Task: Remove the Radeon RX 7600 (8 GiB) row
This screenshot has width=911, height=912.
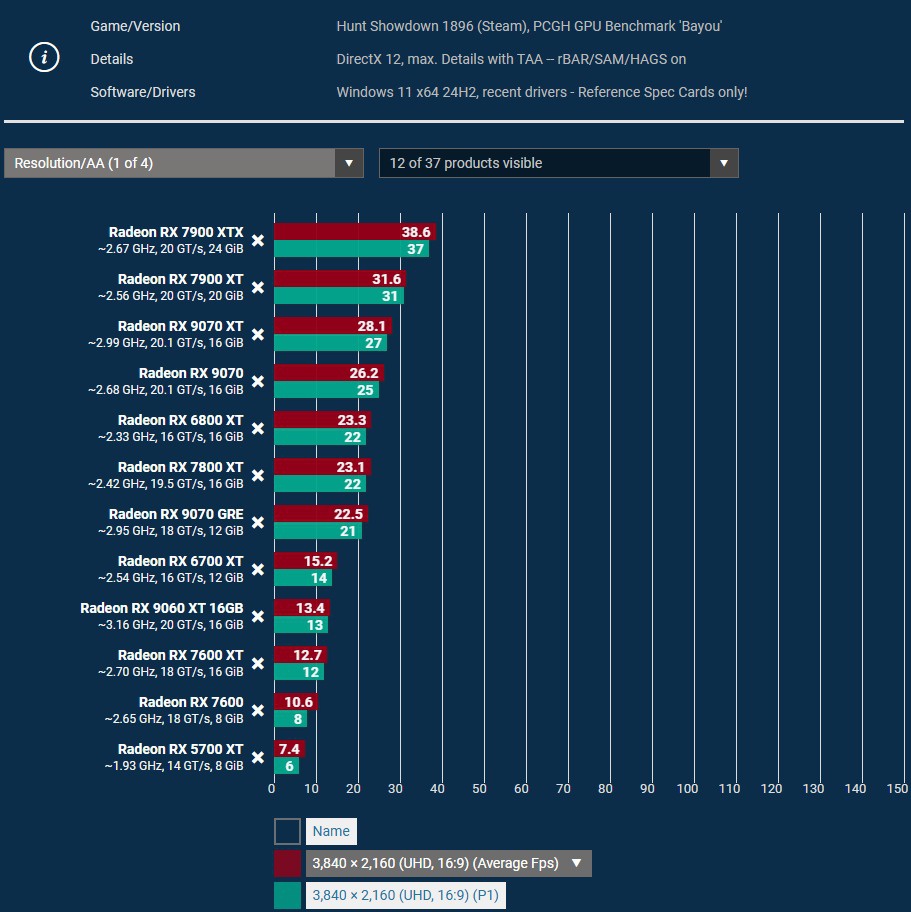Action: point(258,710)
